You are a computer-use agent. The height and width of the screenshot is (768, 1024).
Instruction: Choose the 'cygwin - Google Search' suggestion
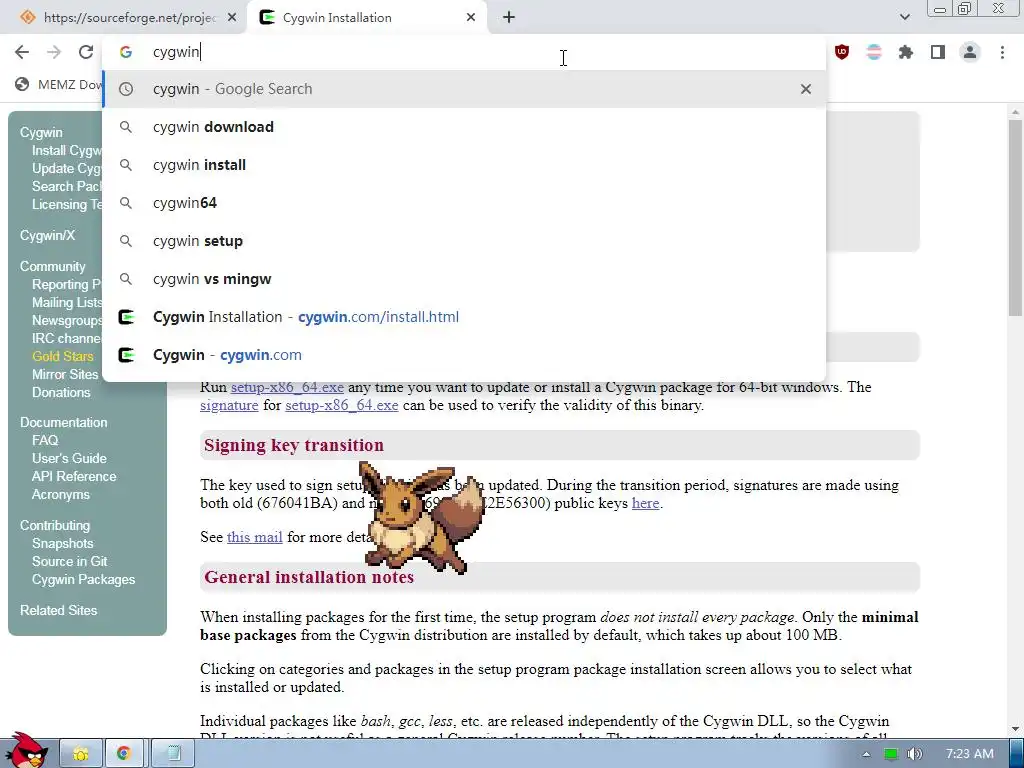(464, 89)
